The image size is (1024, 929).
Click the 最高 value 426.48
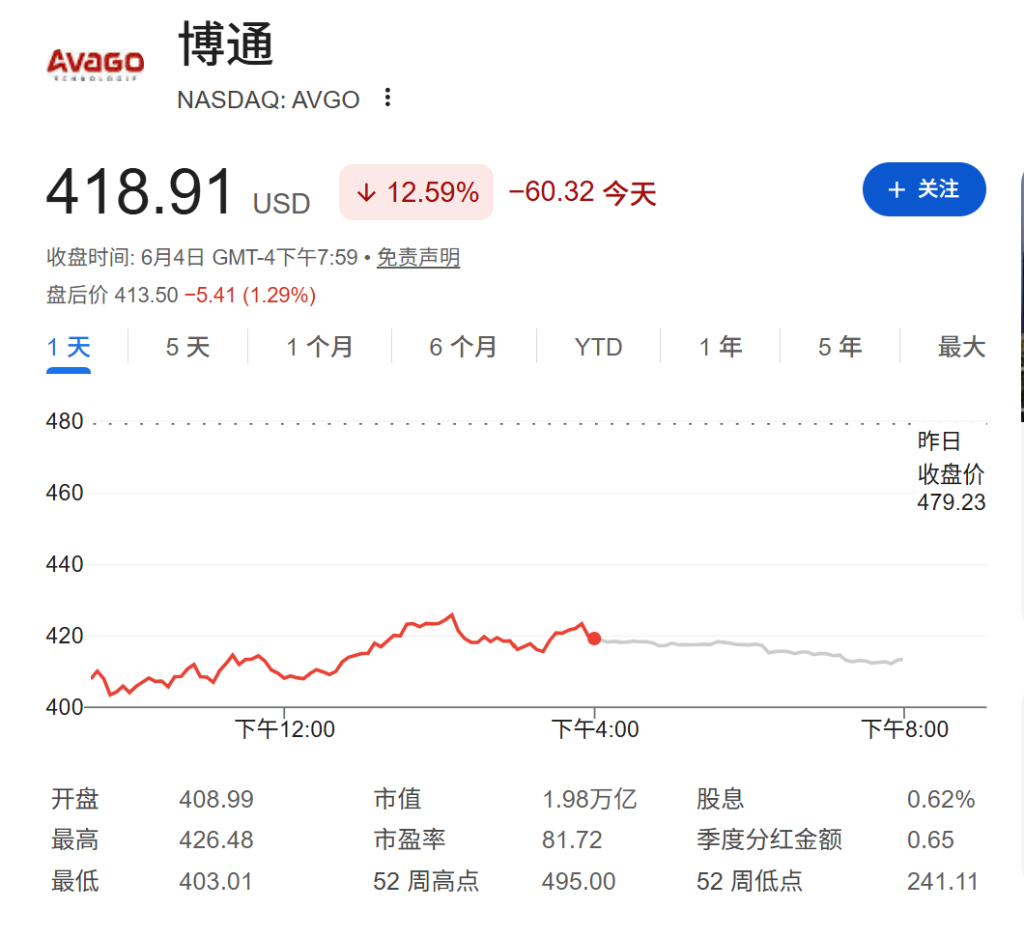[x=216, y=840]
